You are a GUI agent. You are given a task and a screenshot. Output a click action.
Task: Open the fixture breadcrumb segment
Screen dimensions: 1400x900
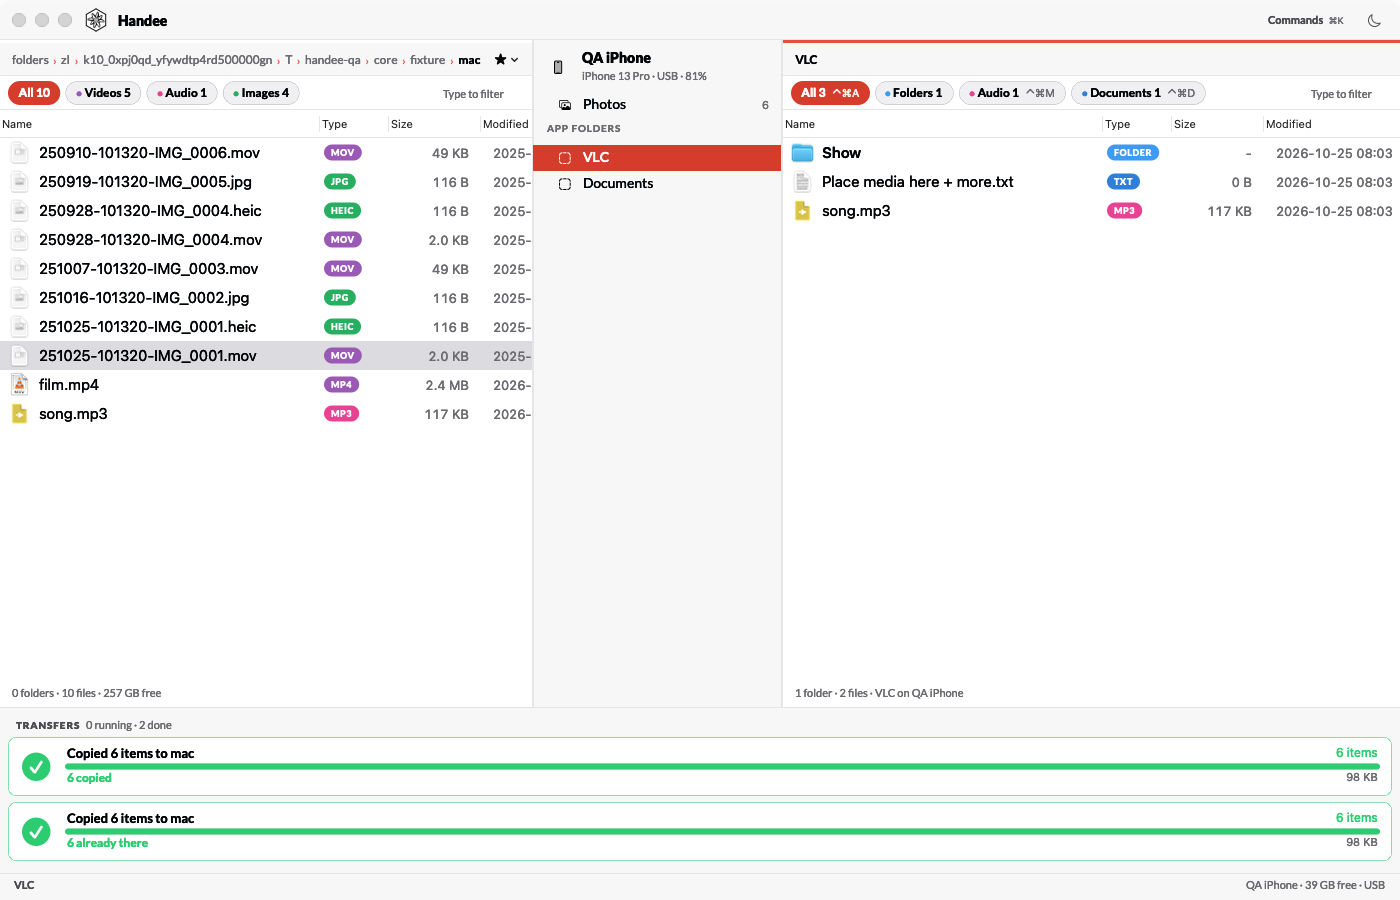427,60
